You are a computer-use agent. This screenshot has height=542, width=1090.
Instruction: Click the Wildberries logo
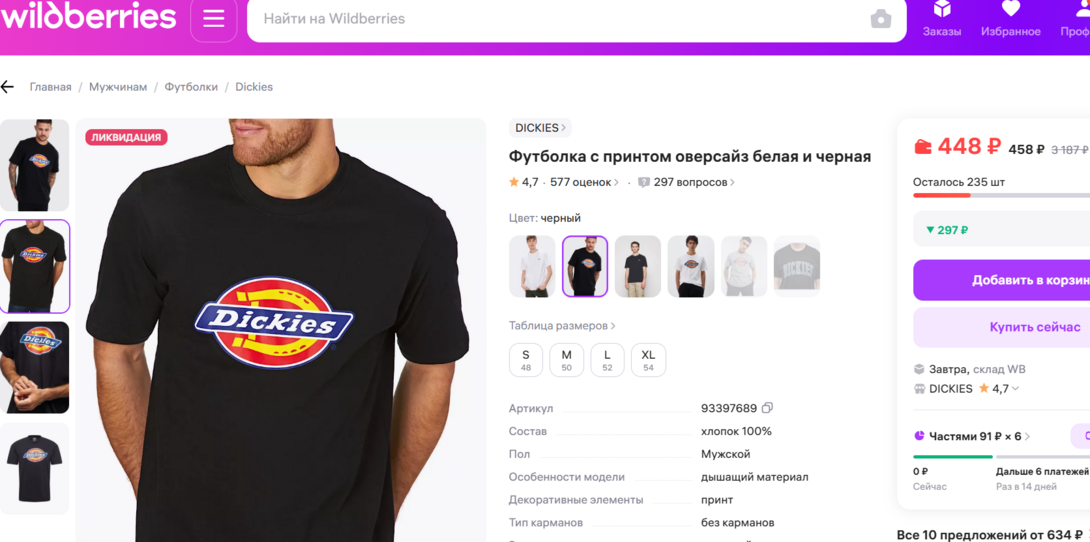click(88, 16)
